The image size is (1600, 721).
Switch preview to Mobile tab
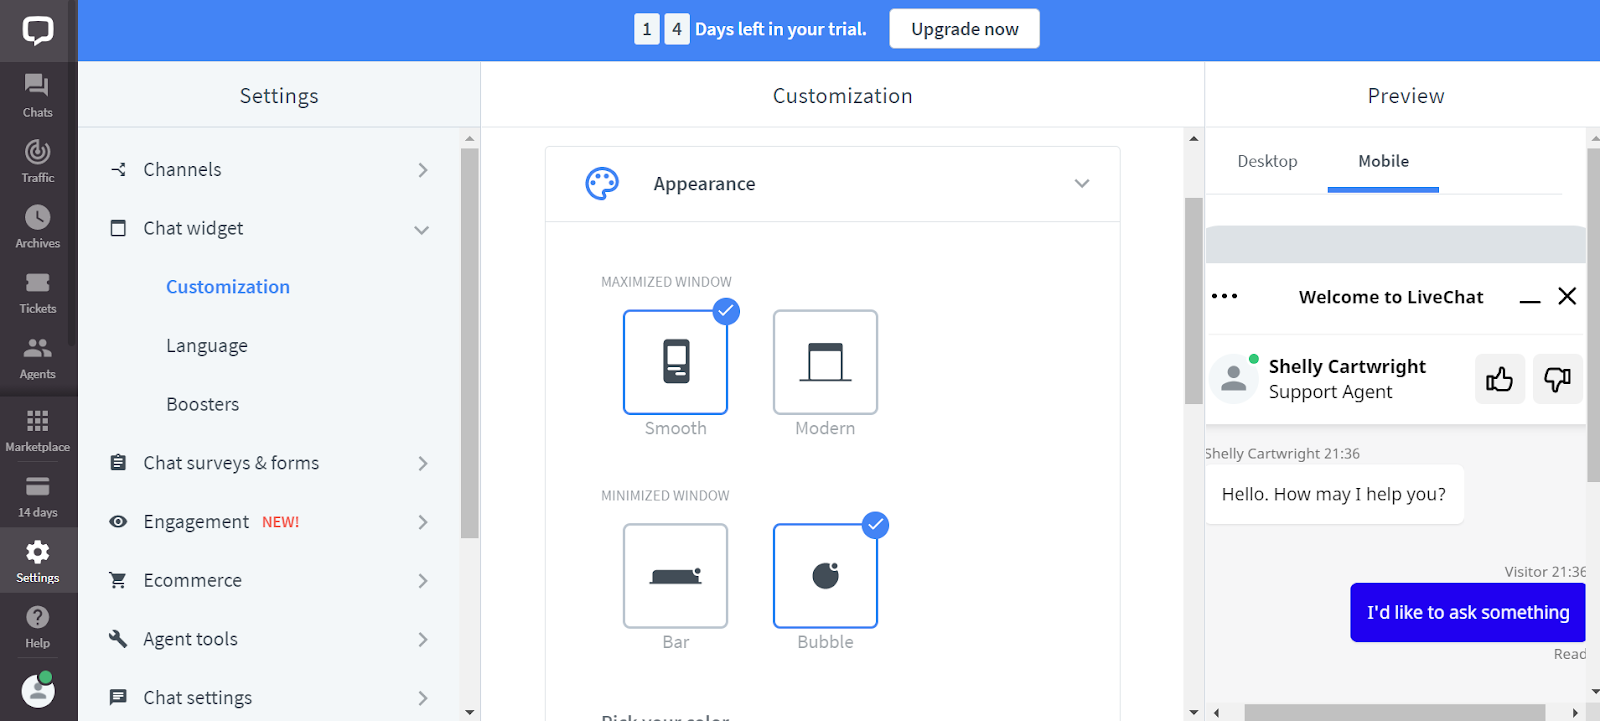[x=1383, y=161]
